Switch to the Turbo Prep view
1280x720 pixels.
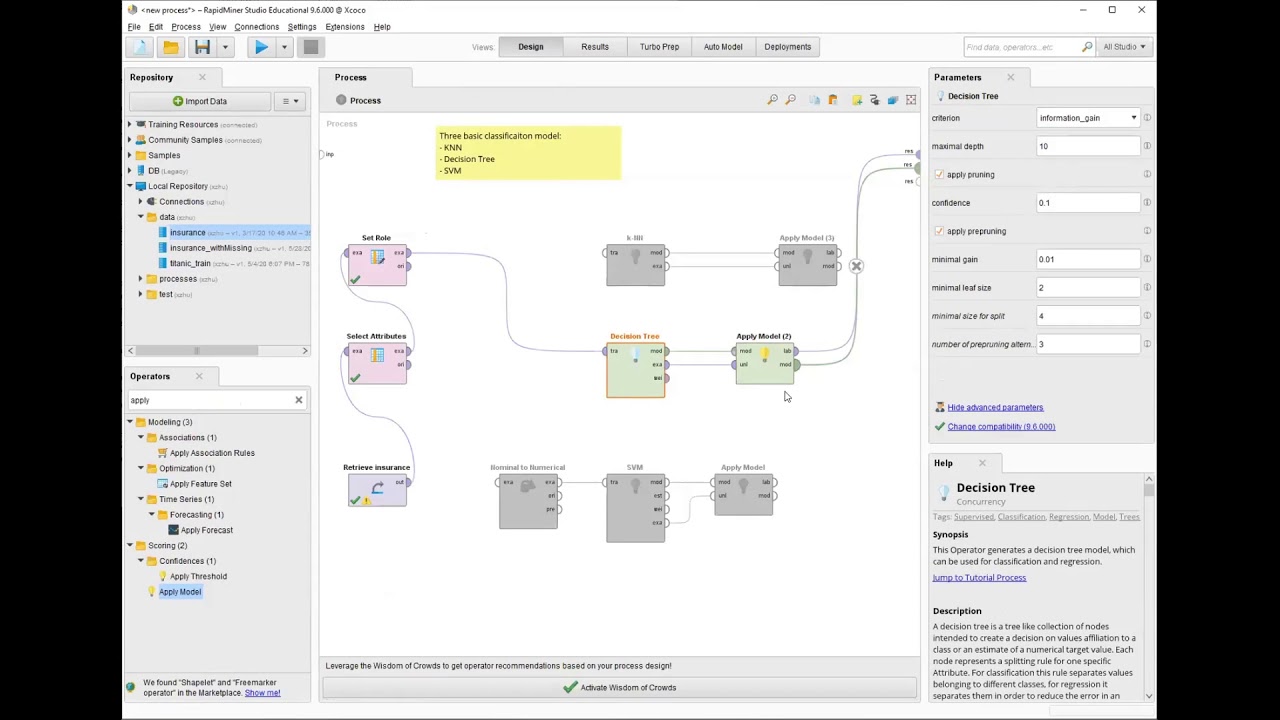click(x=659, y=47)
